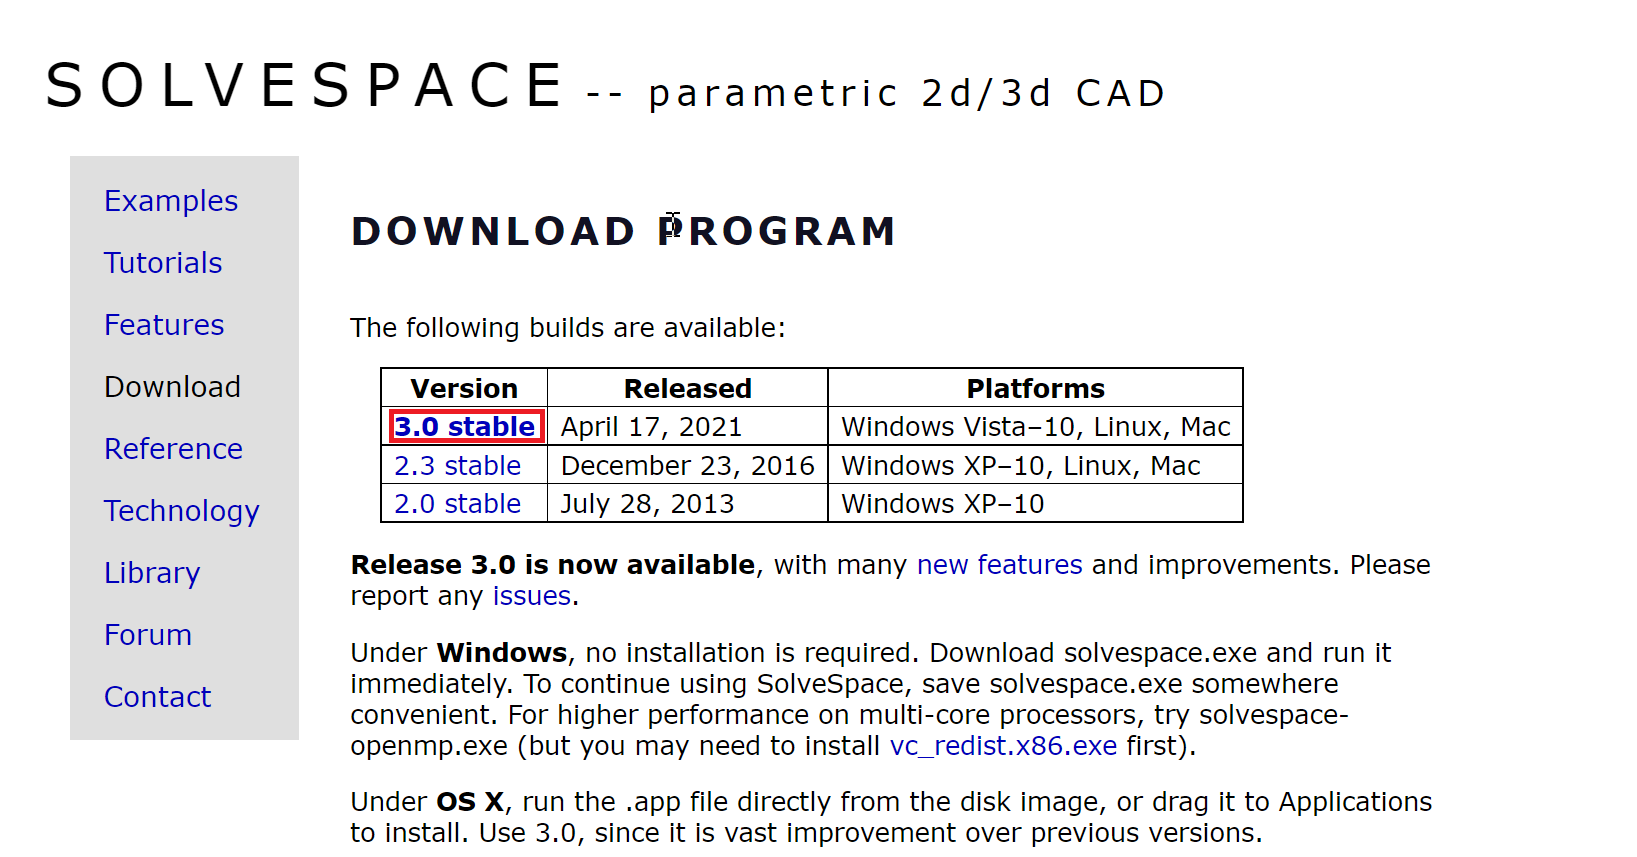
Task: Click the Platforms column header
Action: [1035, 388]
